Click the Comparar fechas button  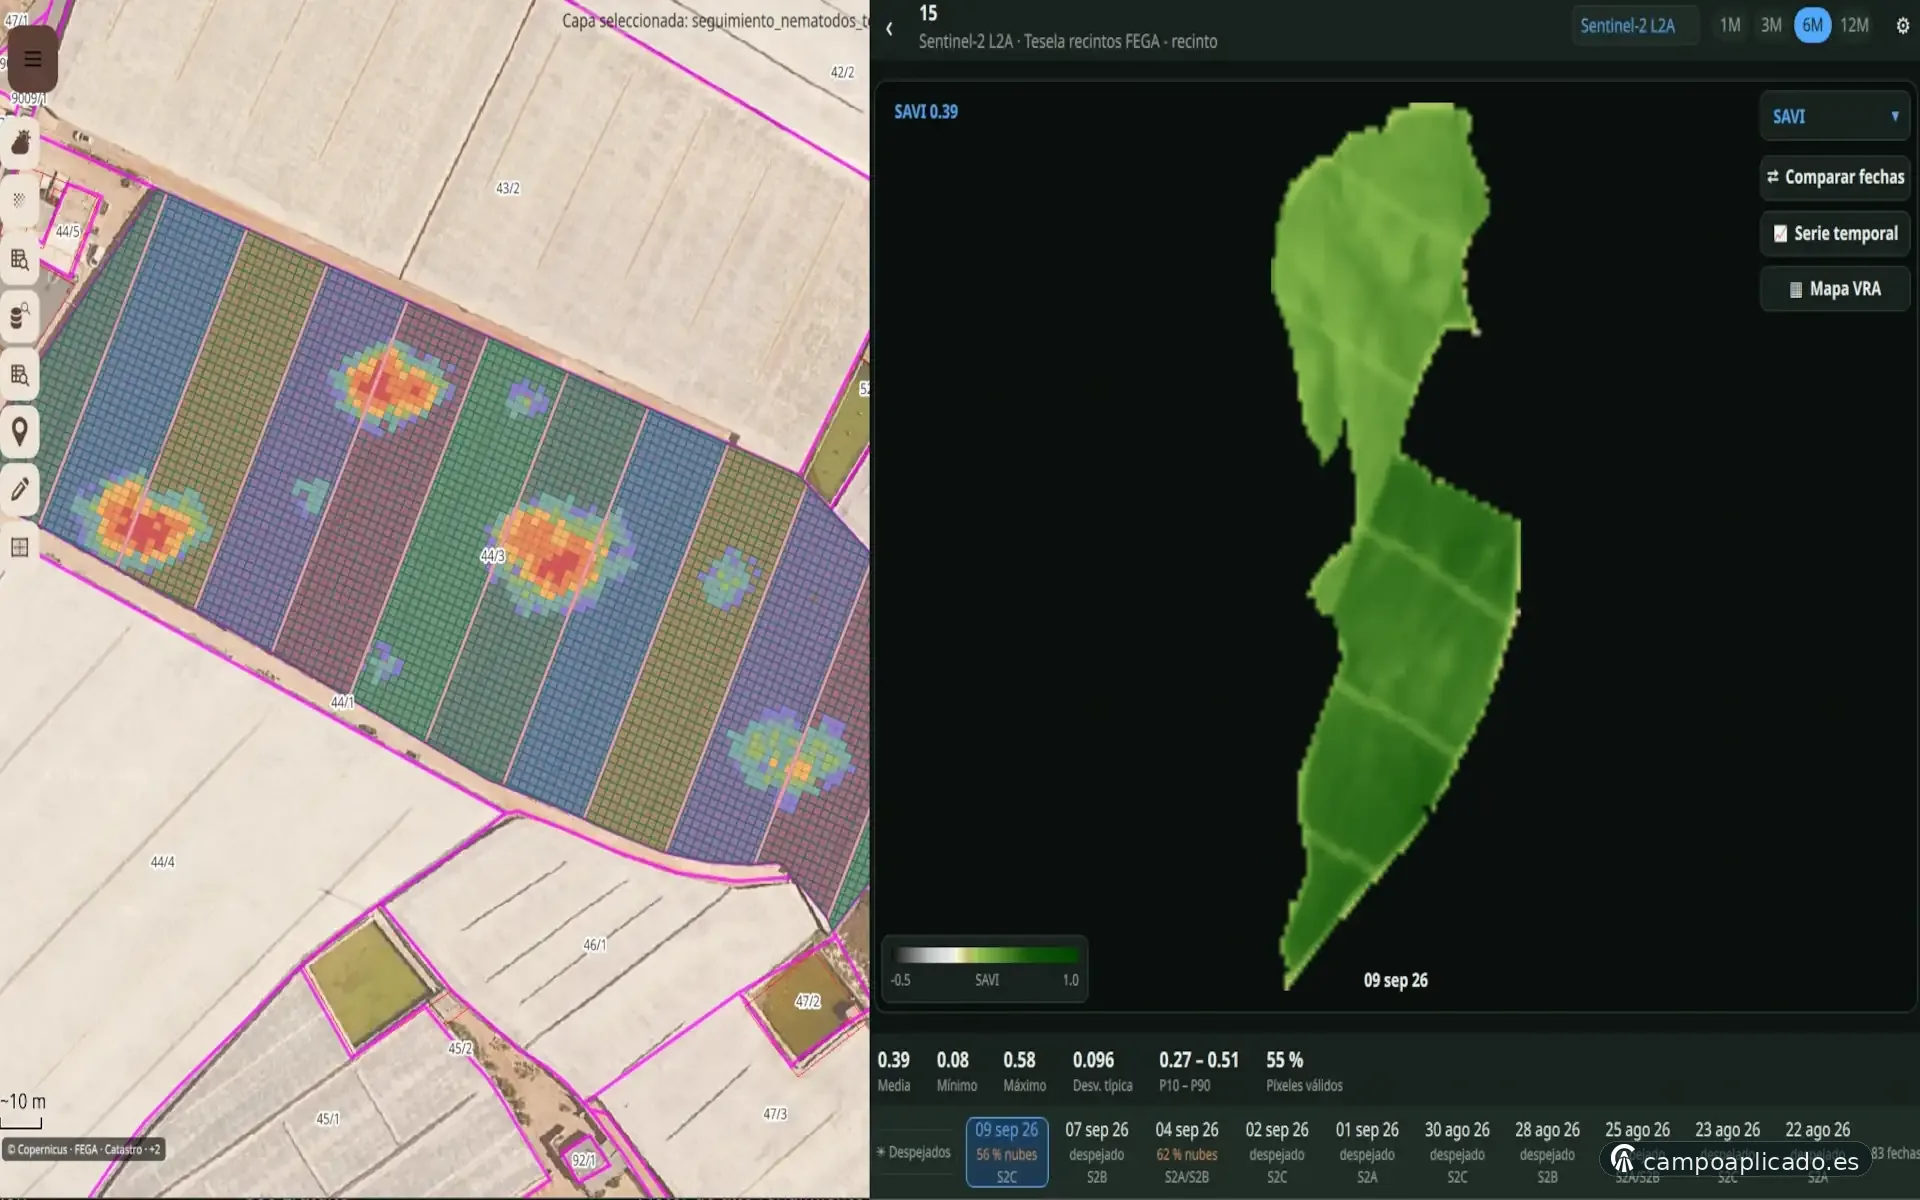click(x=1835, y=177)
